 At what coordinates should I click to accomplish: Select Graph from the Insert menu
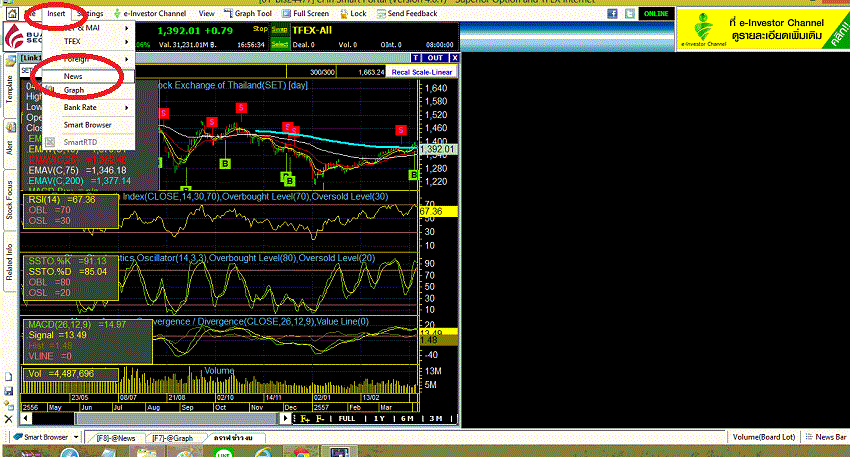coord(88,90)
